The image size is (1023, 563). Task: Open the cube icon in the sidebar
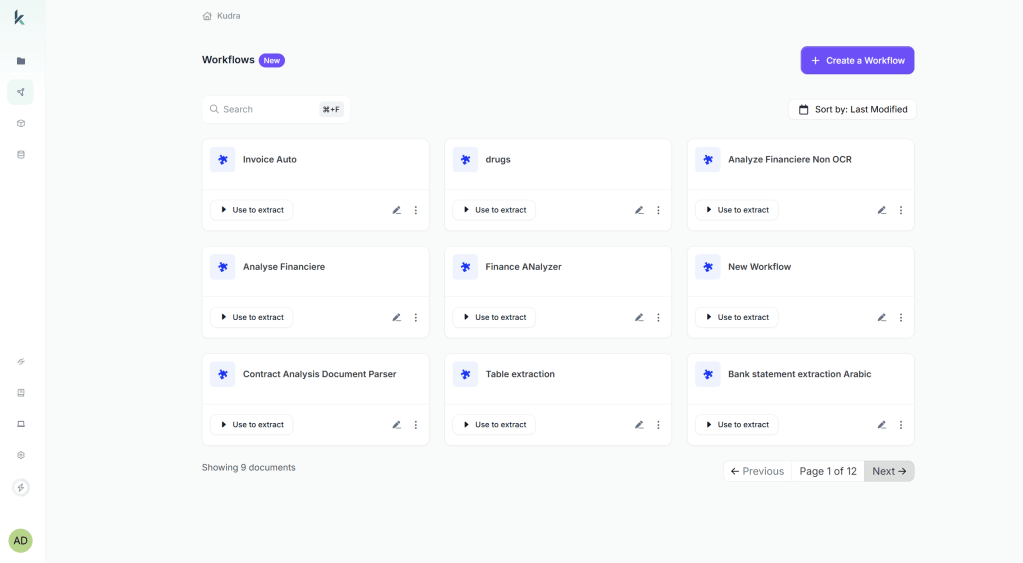pos(21,123)
